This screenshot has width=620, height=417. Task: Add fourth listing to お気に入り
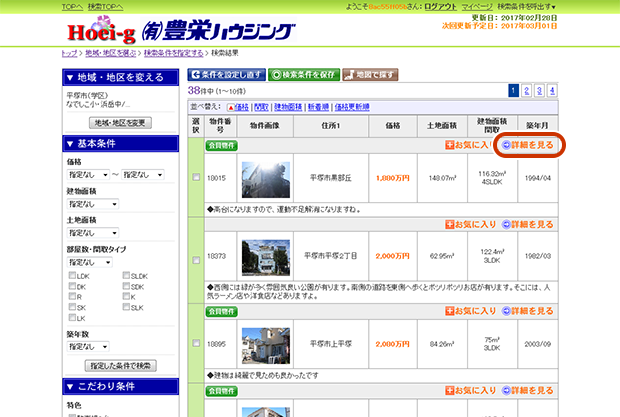[x=471, y=391]
